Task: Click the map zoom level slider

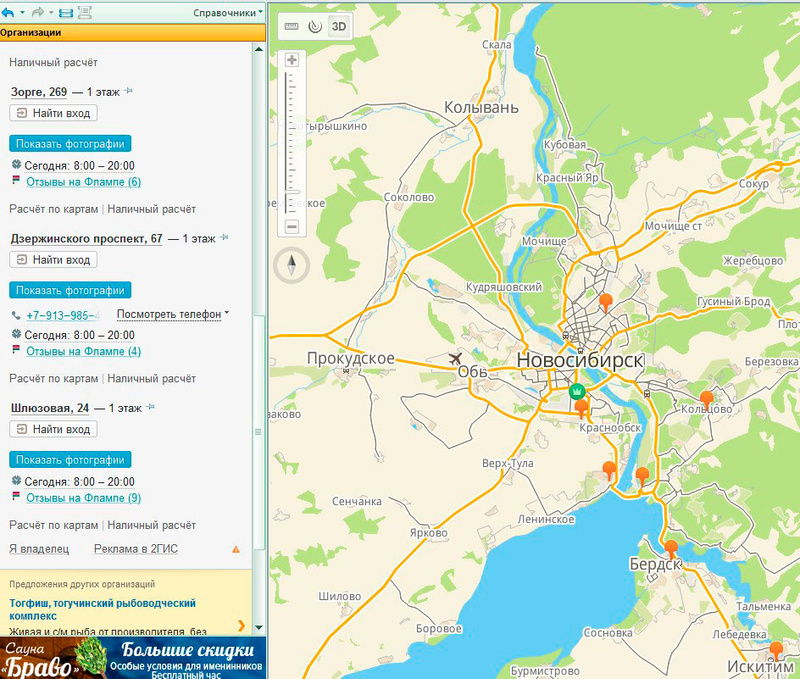Action: click(x=292, y=140)
